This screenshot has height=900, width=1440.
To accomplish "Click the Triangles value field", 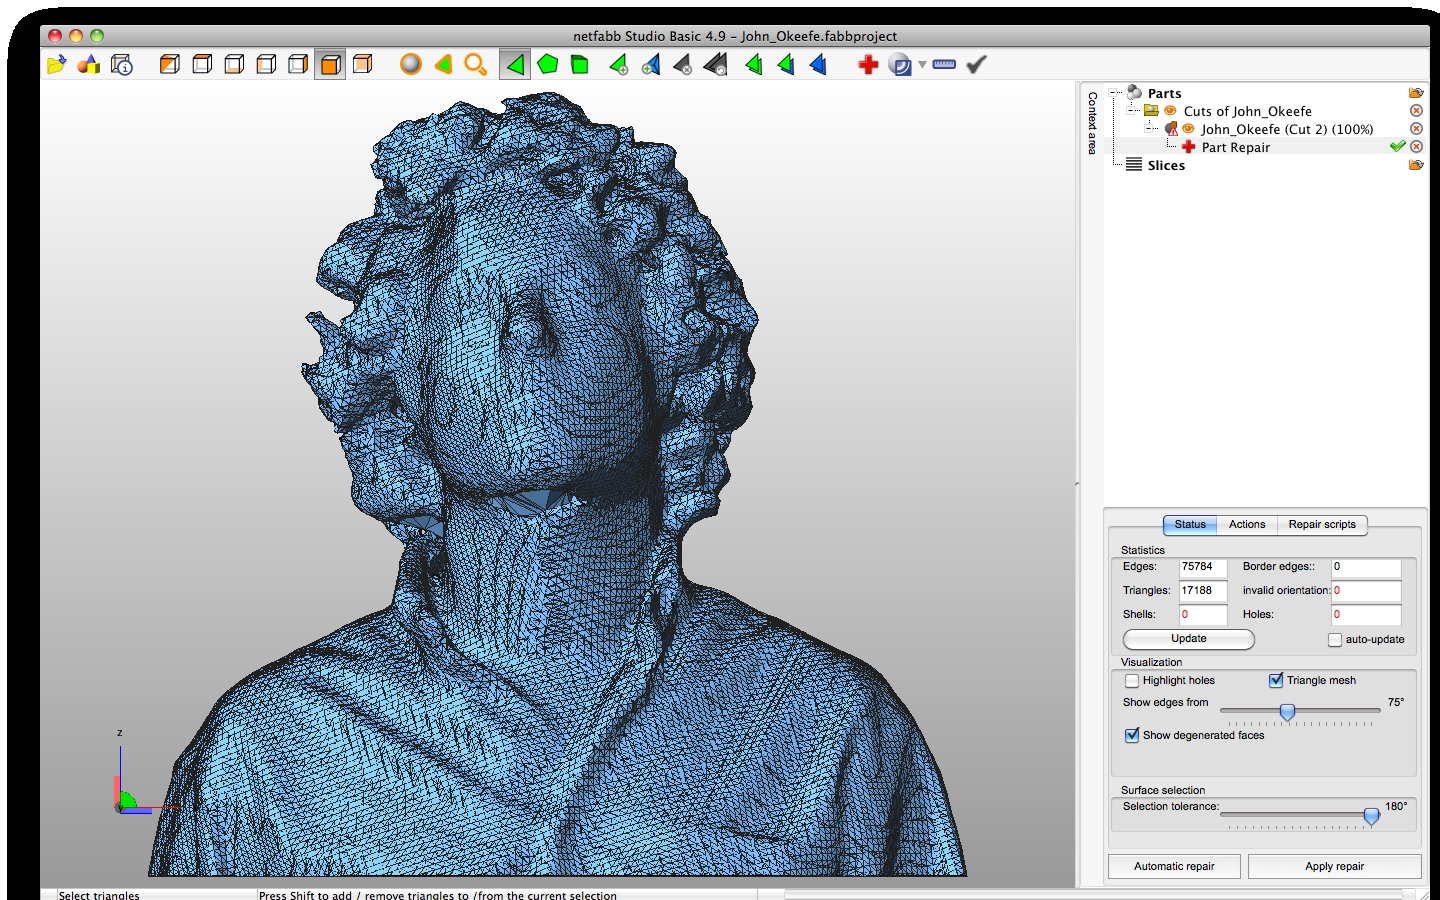I will [1203, 592].
